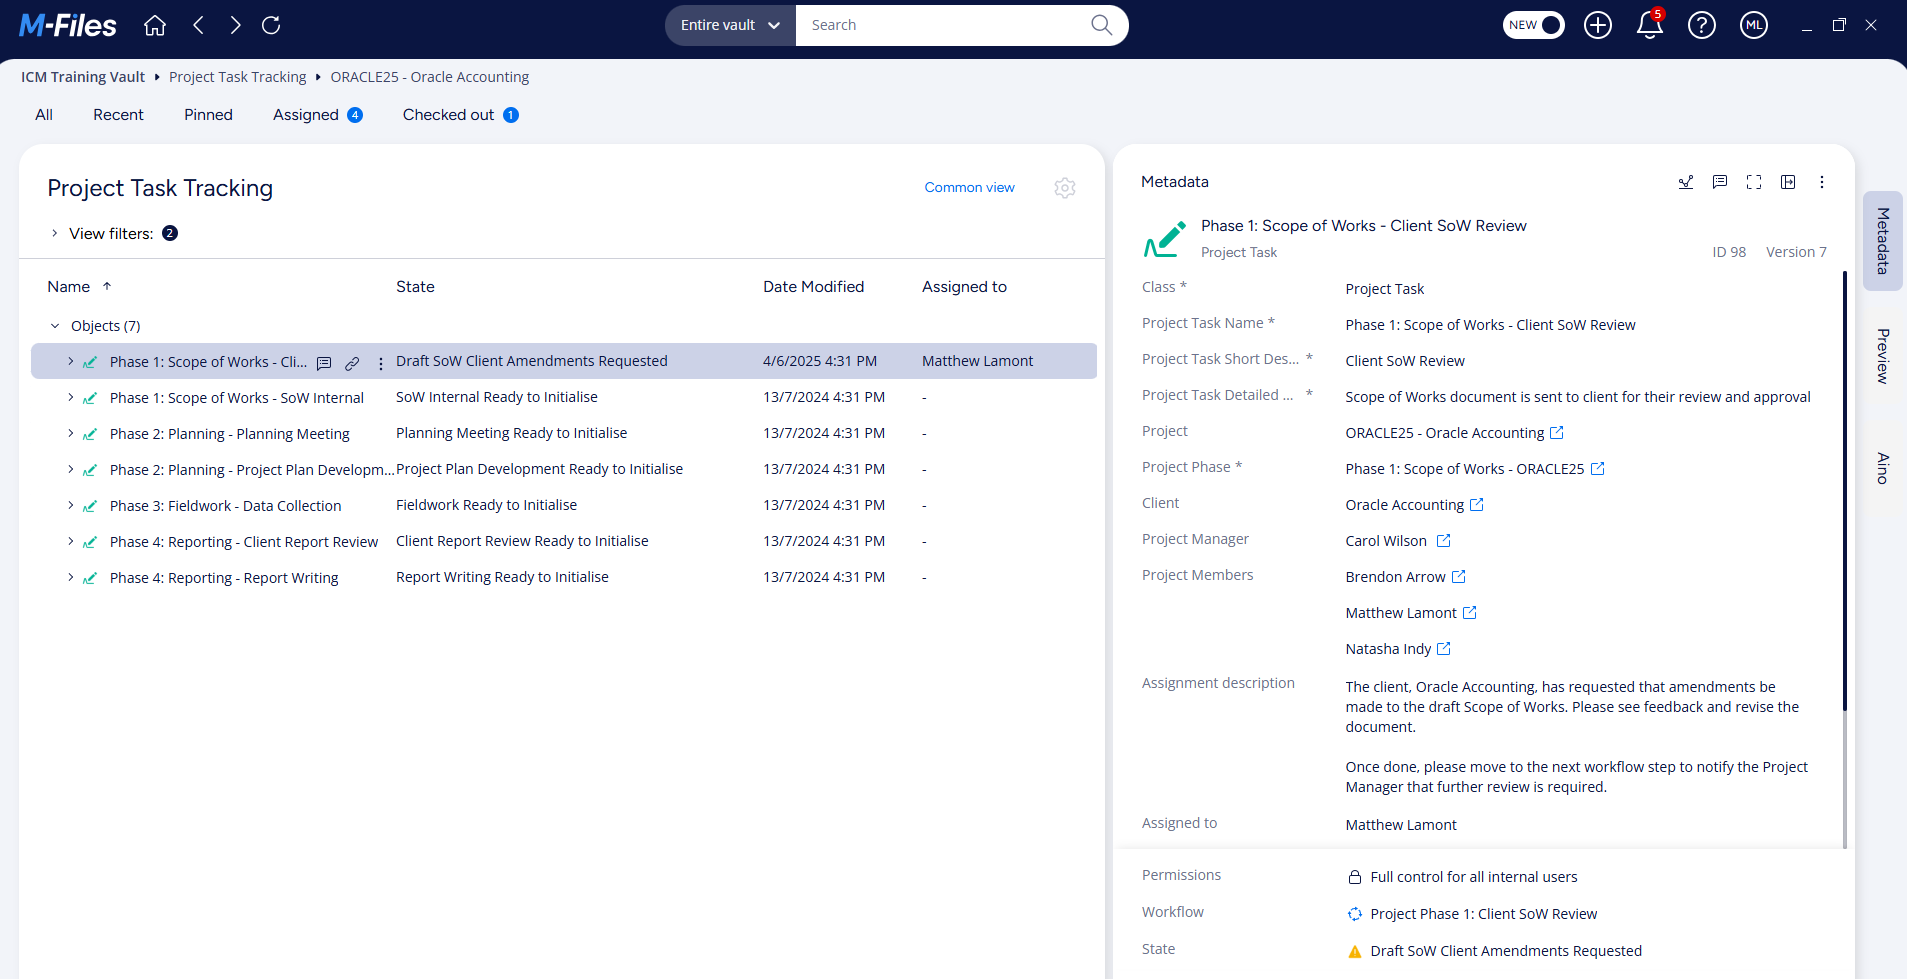This screenshot has width=1907, height=979.
Task: Click the refresh icon in top bar
Action: click(x=271, y=25)
